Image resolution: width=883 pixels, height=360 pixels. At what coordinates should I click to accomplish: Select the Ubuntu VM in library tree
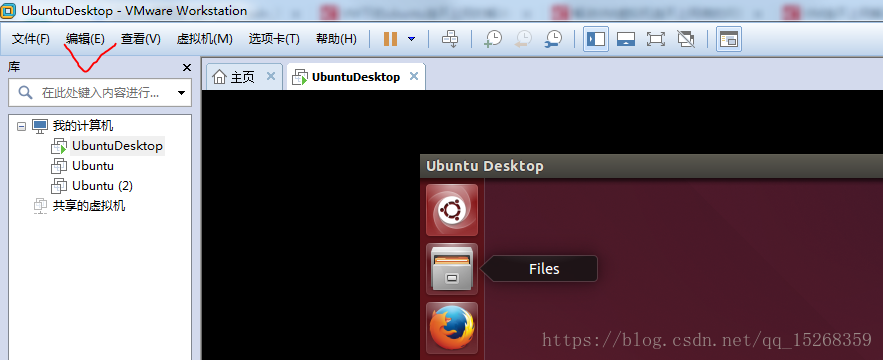click(x=93, y=166)
